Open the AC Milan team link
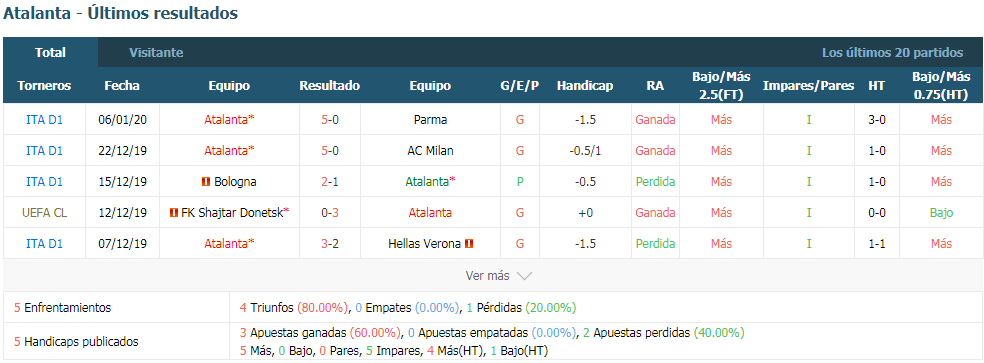The image size is (984, 363). 430,151
